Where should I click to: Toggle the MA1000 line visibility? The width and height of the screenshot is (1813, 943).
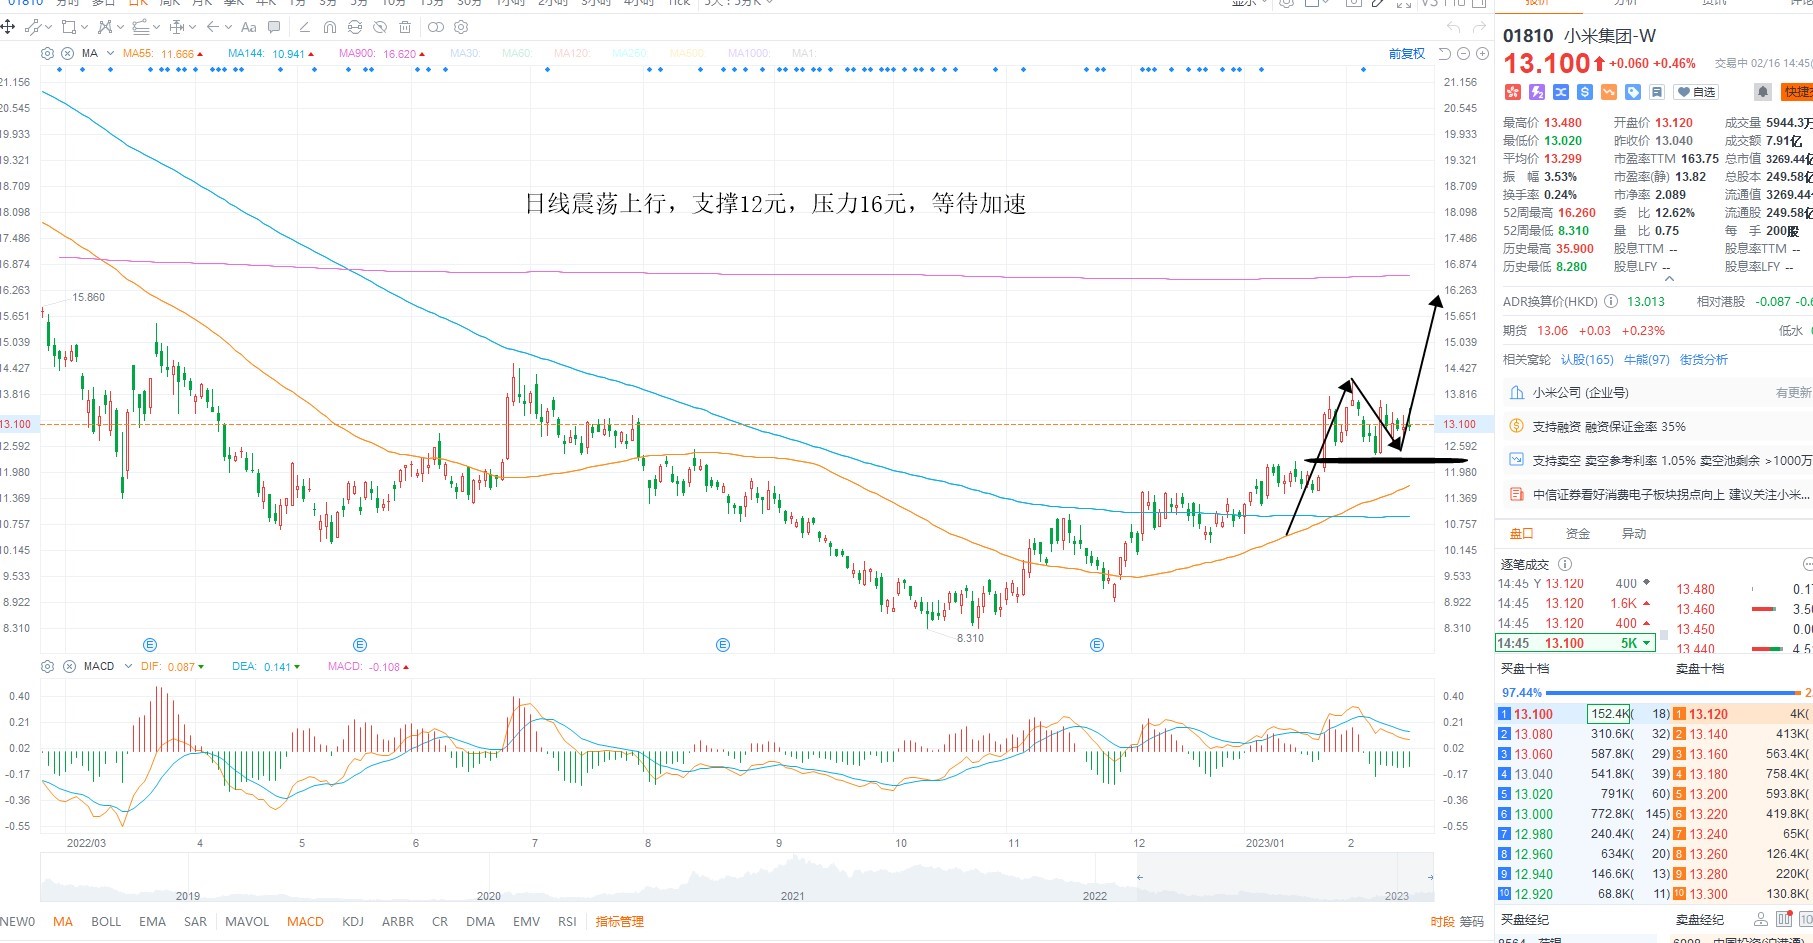tap(749, 53)
